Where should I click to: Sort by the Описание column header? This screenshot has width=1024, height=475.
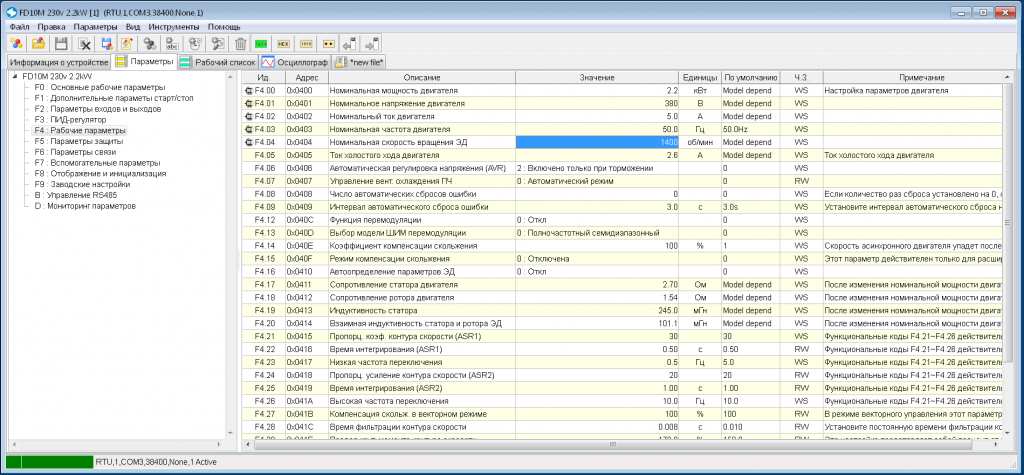click(422, 77)
